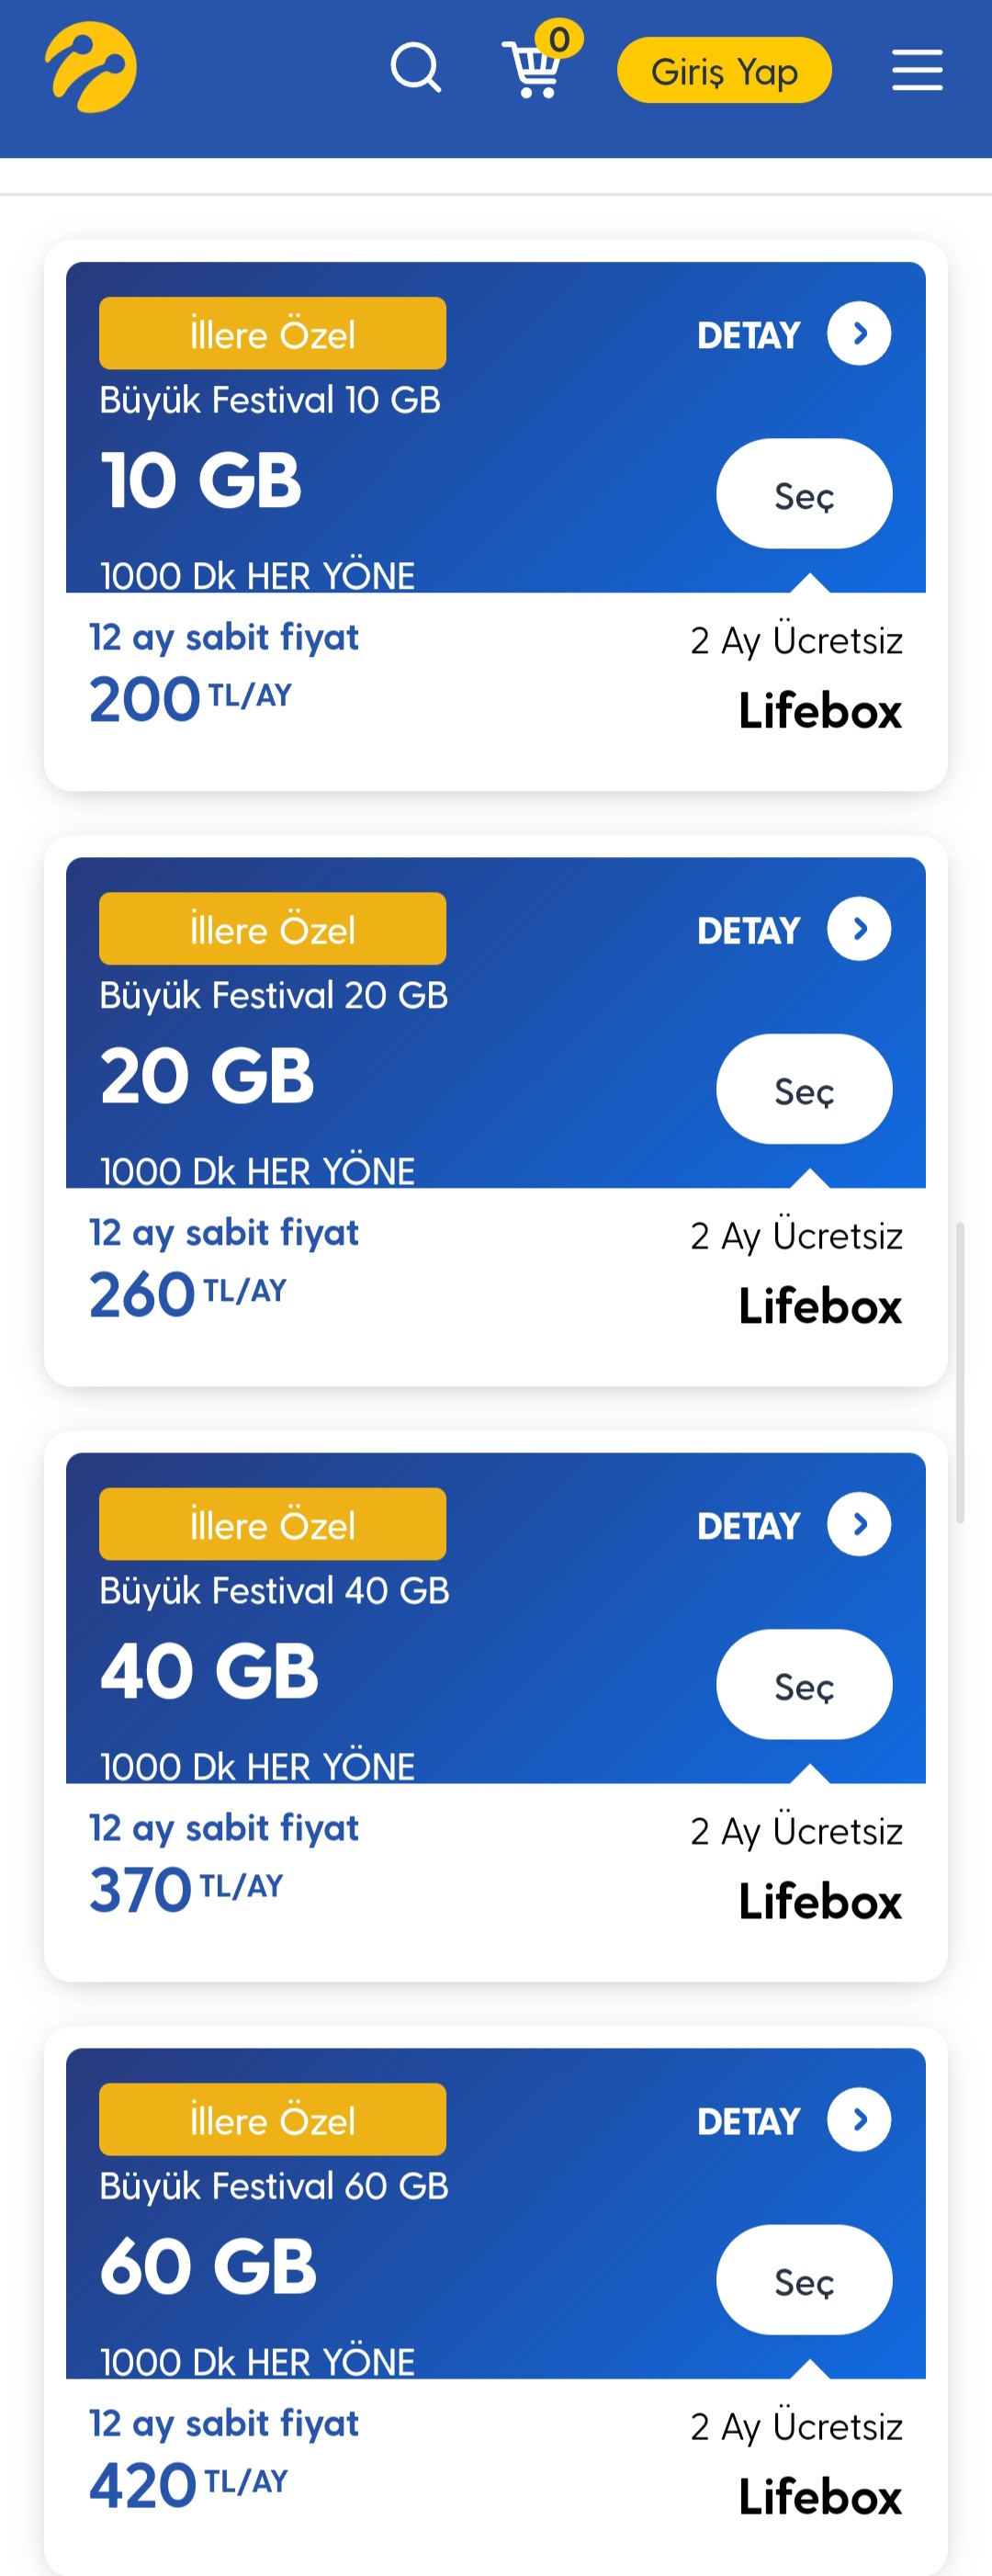Viewport: 992px width, 2576px height.
Task: Click the page scrollbar on the right edge
Action: (x=960, y=1372)
